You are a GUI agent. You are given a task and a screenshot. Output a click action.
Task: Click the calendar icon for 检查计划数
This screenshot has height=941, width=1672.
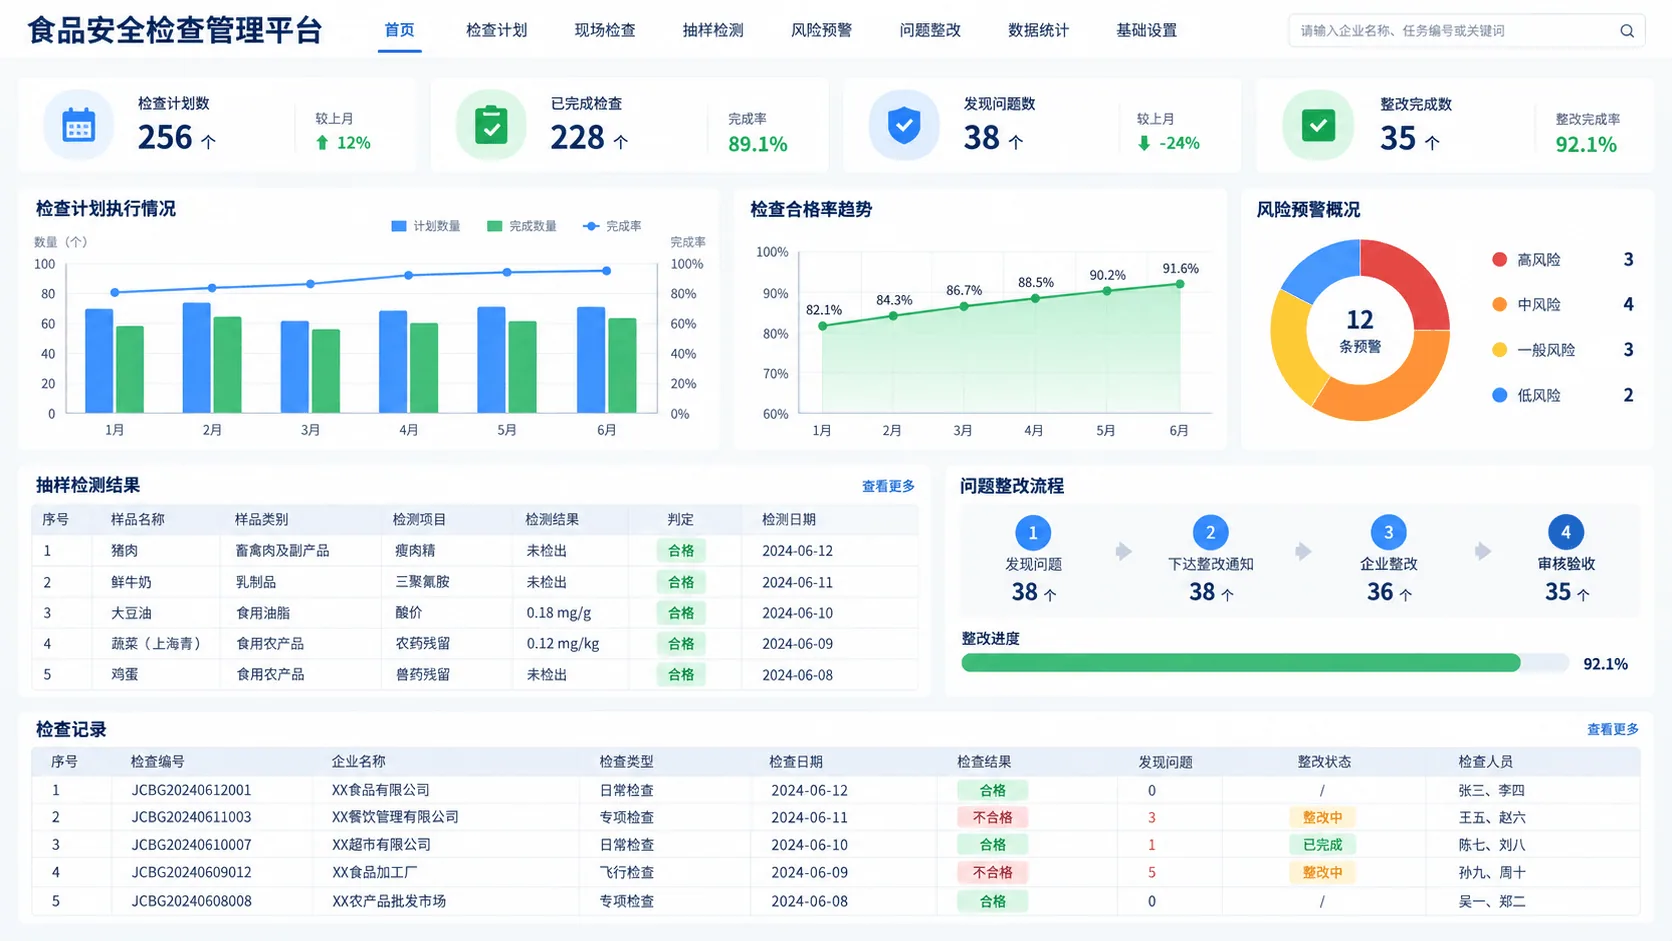(79, 126)
